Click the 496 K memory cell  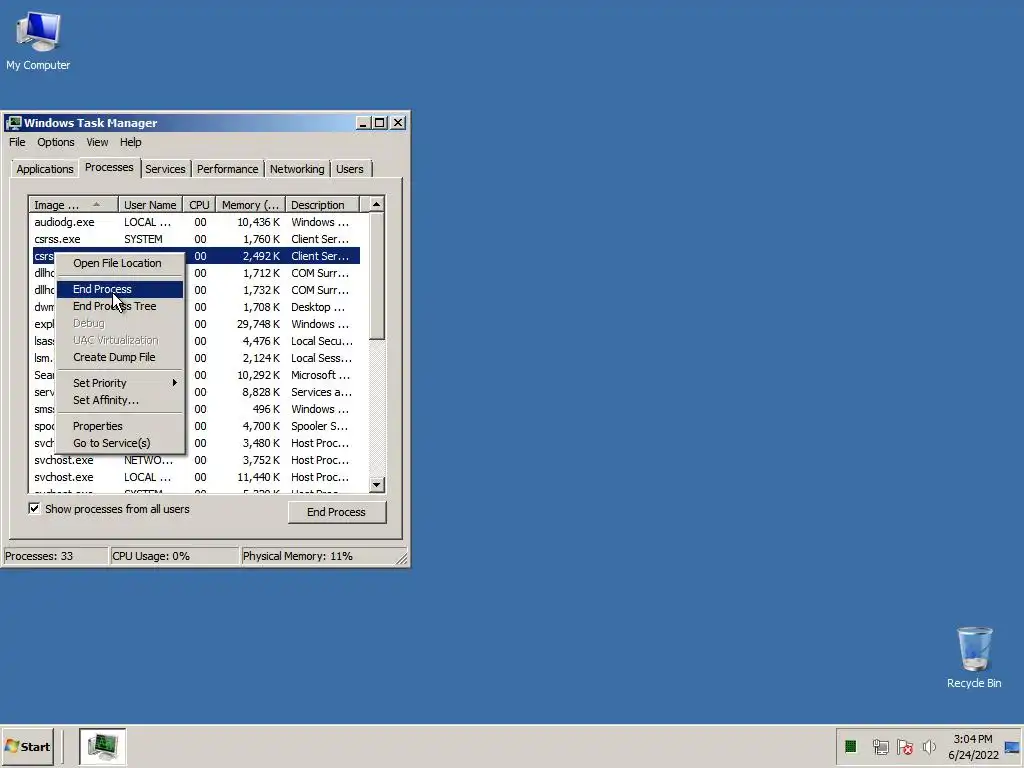tap(266, 409)
